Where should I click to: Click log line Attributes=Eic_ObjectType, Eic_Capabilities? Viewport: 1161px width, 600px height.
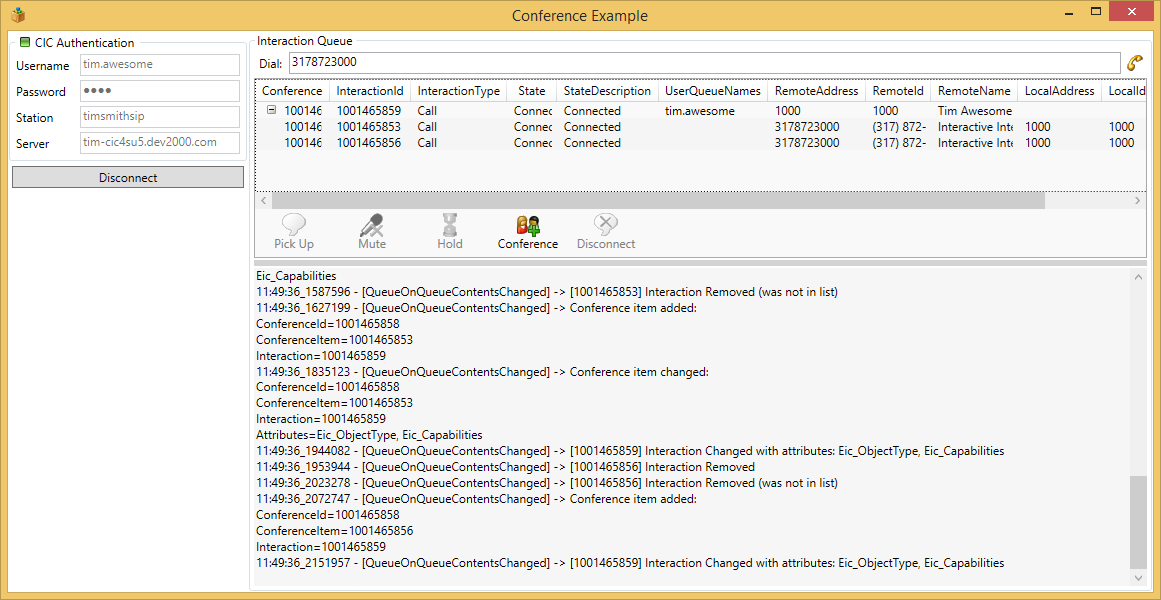click(x=369, y=435)
